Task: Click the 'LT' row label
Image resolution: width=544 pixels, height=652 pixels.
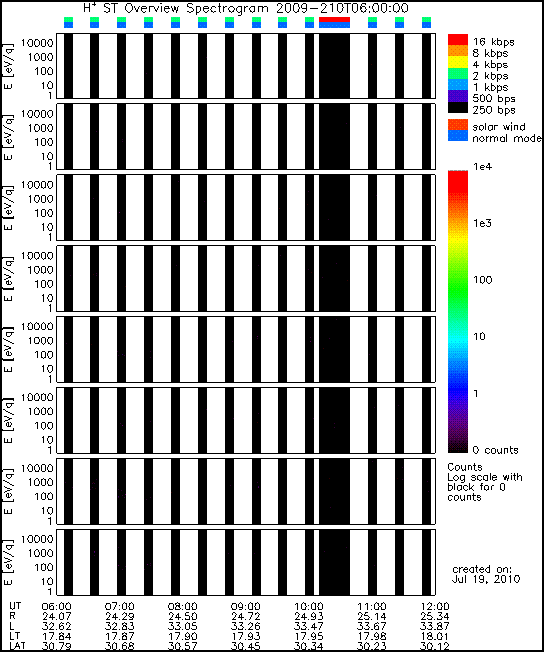Action: tap(14, 636)
